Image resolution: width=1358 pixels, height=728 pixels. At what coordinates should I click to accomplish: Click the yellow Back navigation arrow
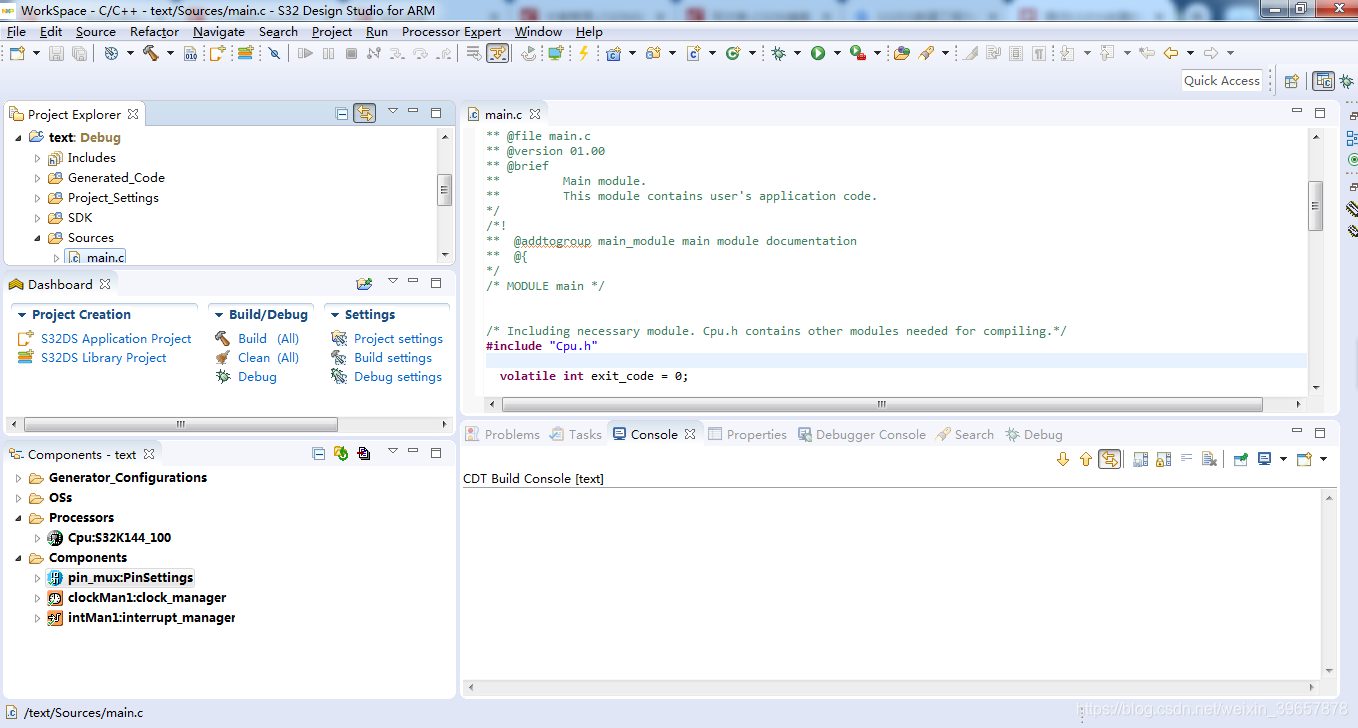(1170, 53)
